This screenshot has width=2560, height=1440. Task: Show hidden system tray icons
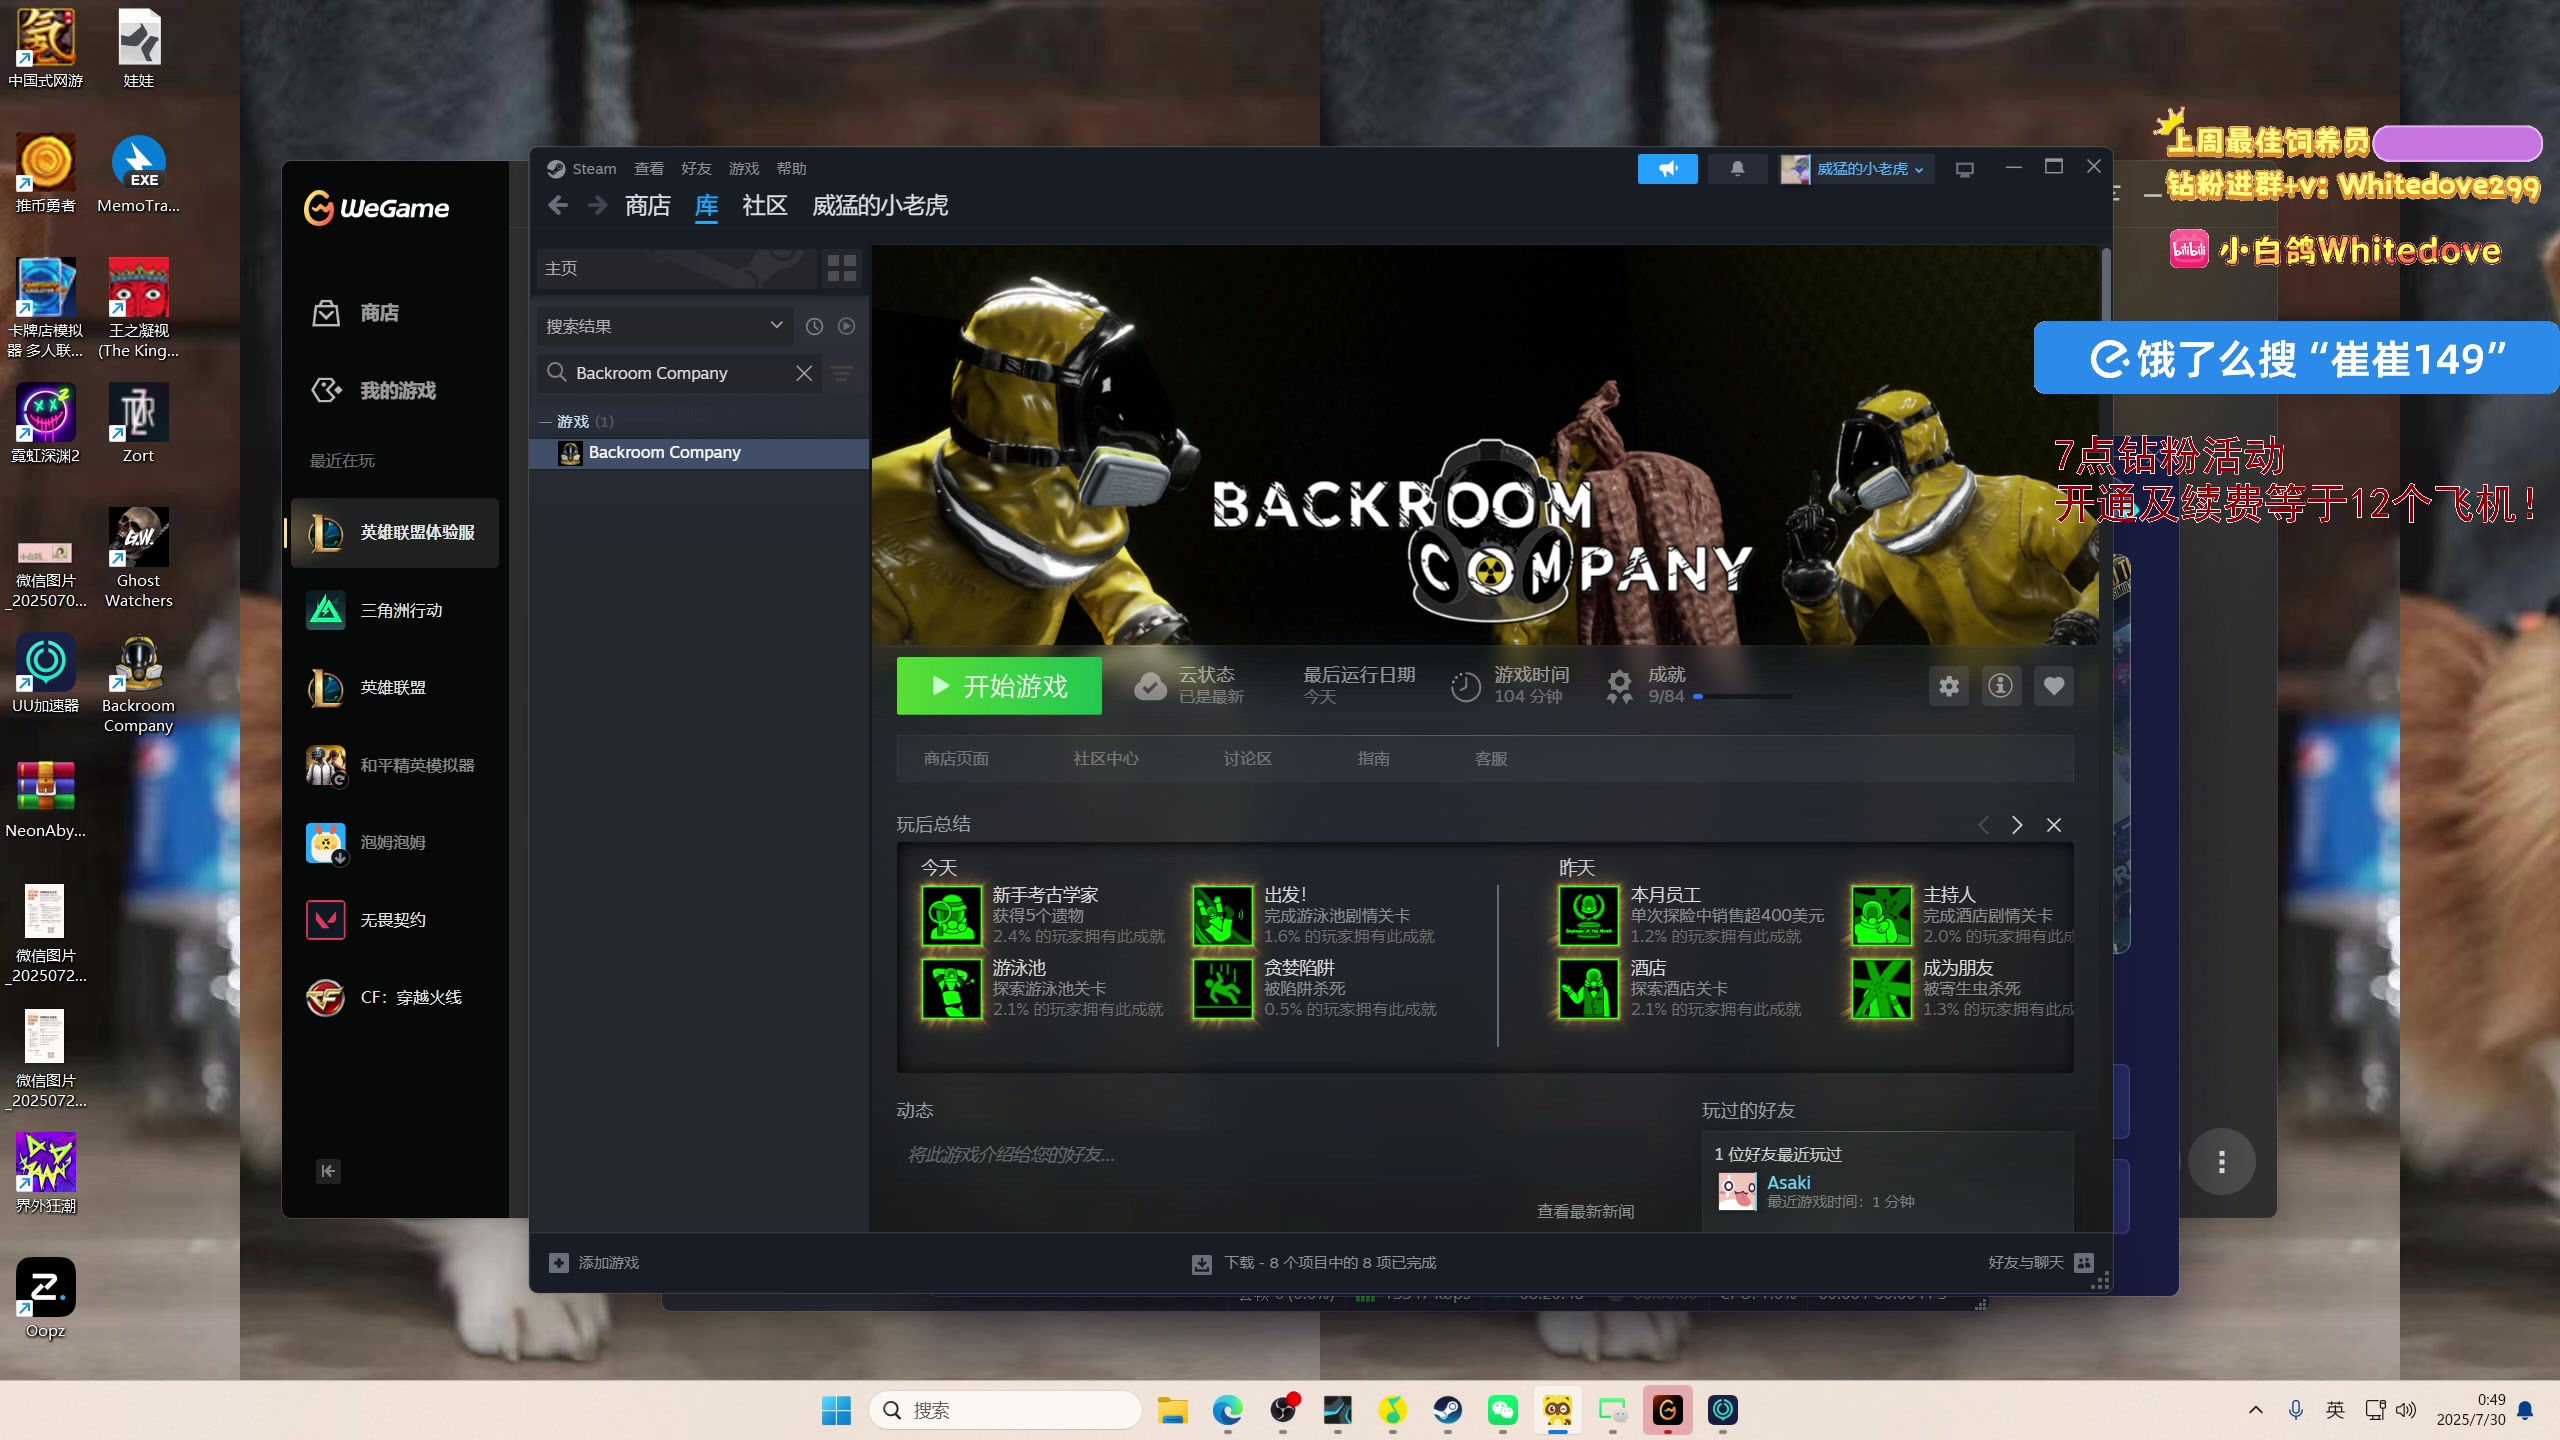2255,1410
